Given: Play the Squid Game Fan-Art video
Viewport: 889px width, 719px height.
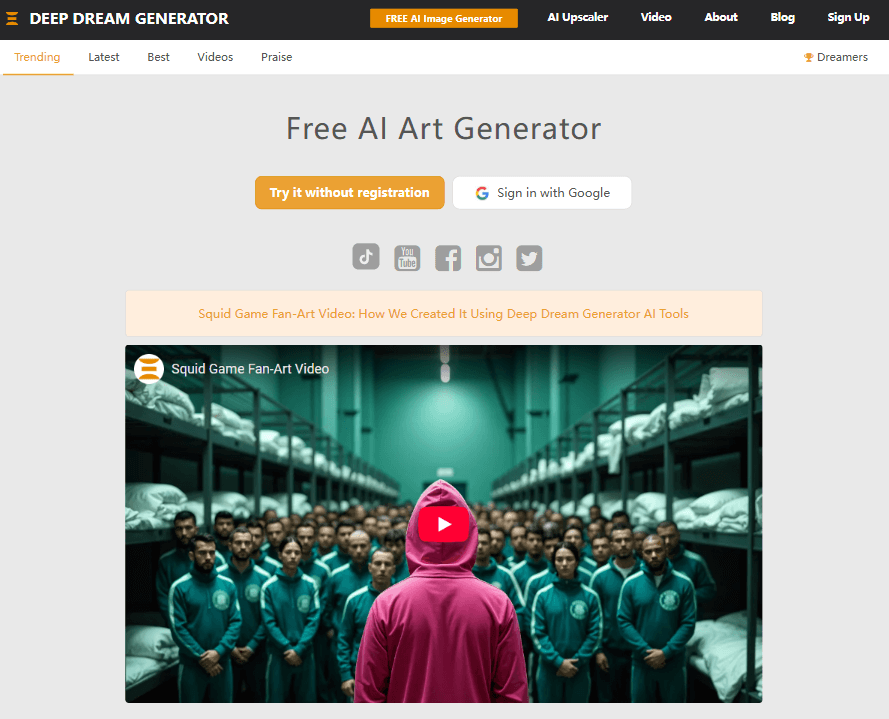Looking at the screenshot, I should click(443, 524).
